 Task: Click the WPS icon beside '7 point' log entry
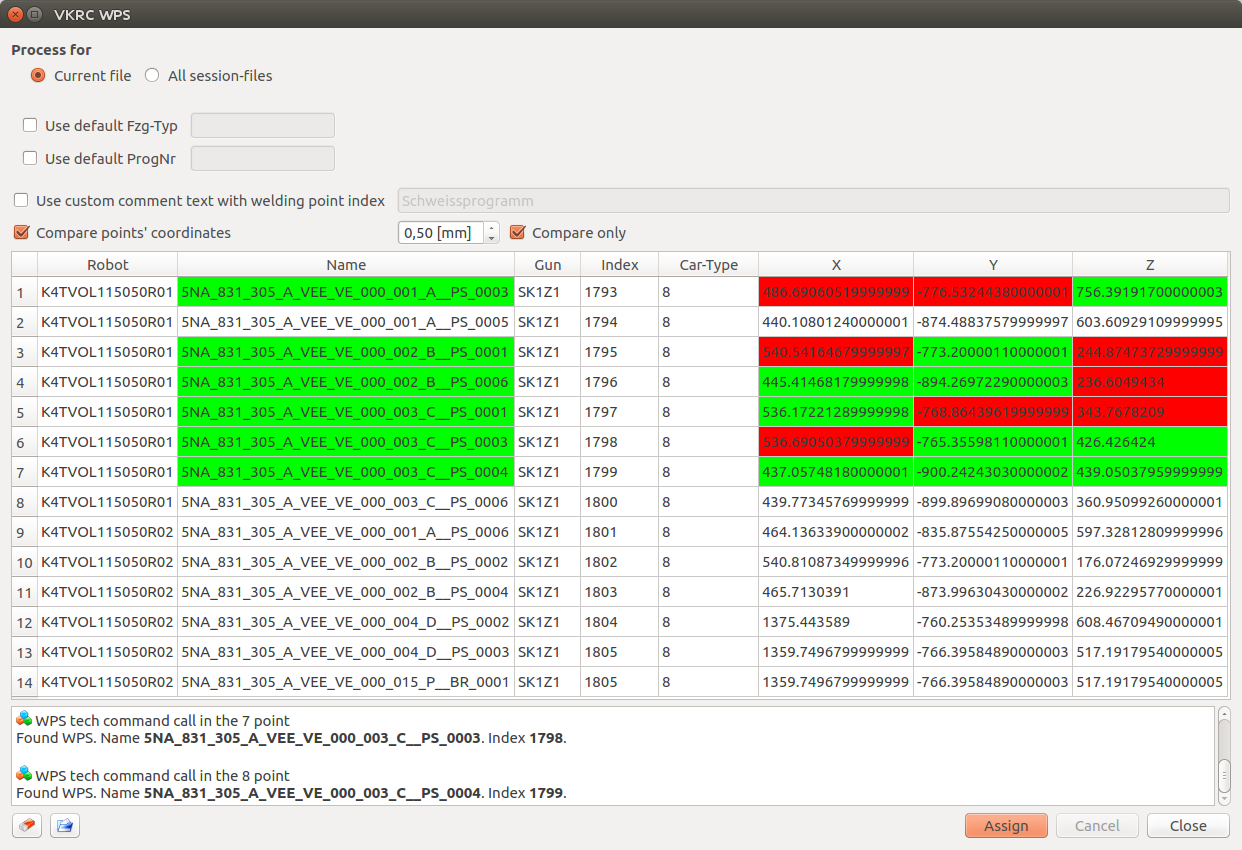[24, 720]
